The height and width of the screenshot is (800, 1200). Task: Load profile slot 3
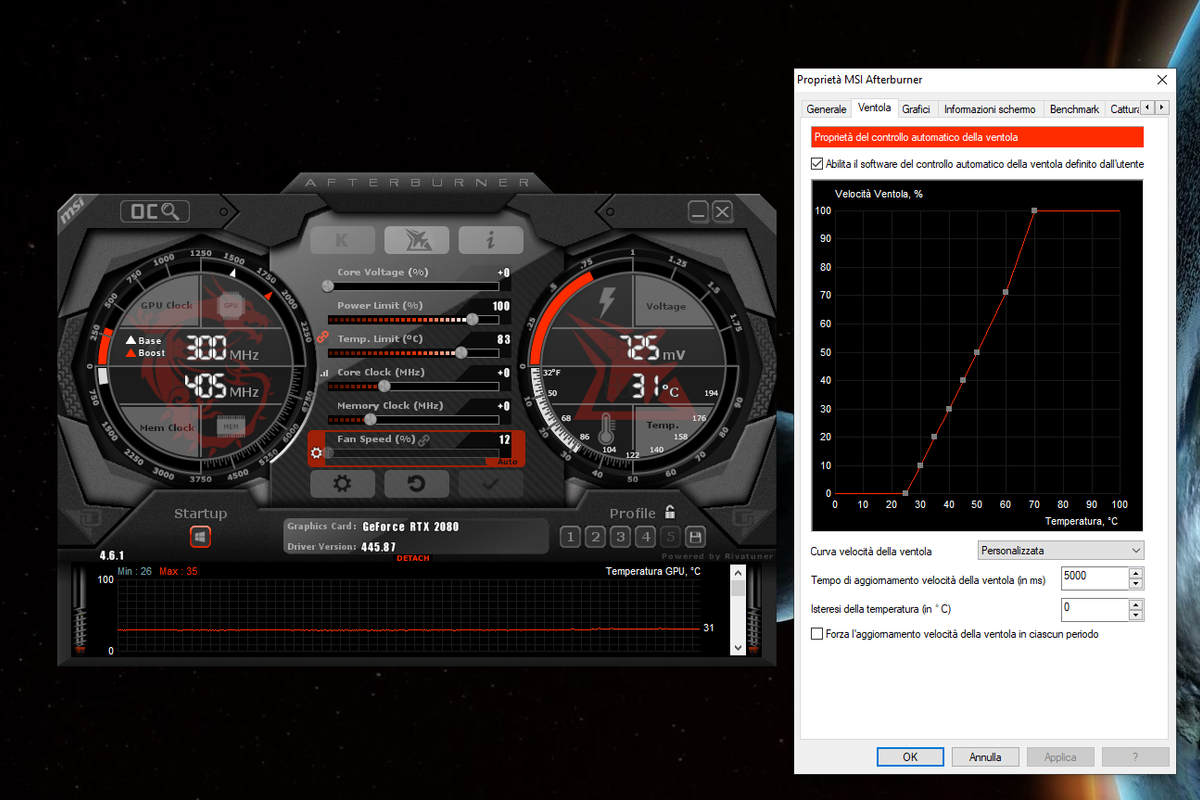[620, 537]
